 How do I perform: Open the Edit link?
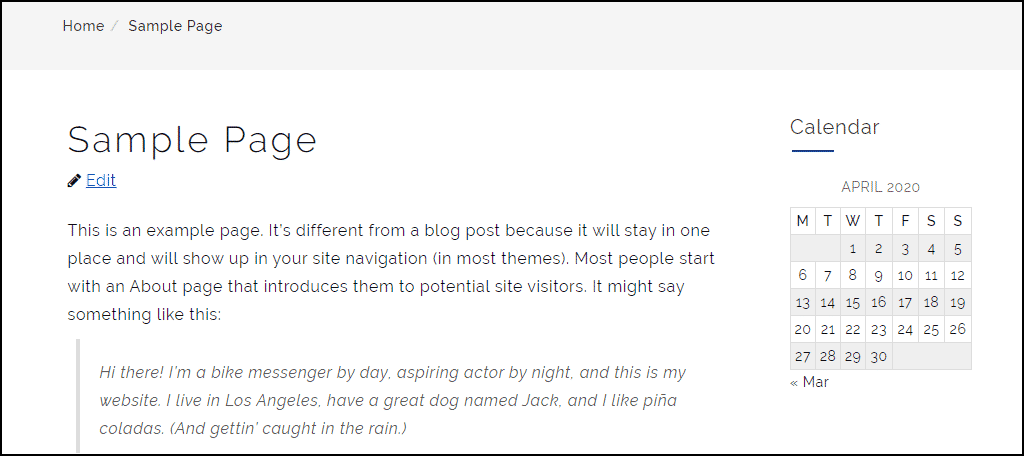tap(101, 180)
